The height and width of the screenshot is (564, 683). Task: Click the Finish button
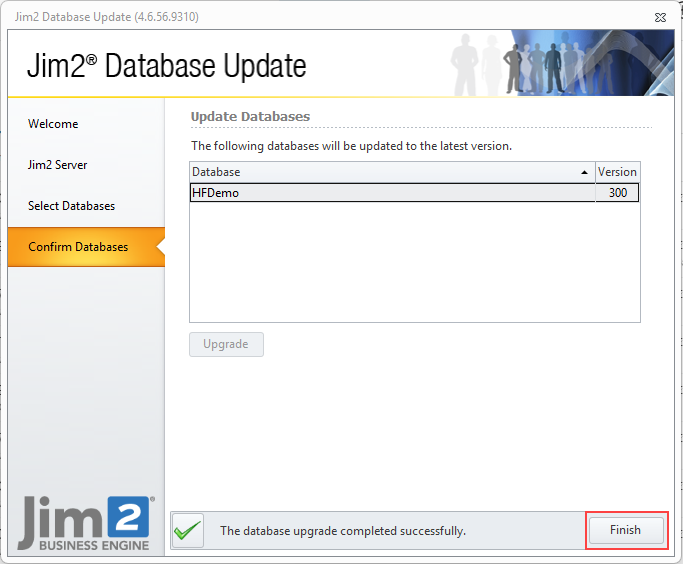[x=626, y=530]
